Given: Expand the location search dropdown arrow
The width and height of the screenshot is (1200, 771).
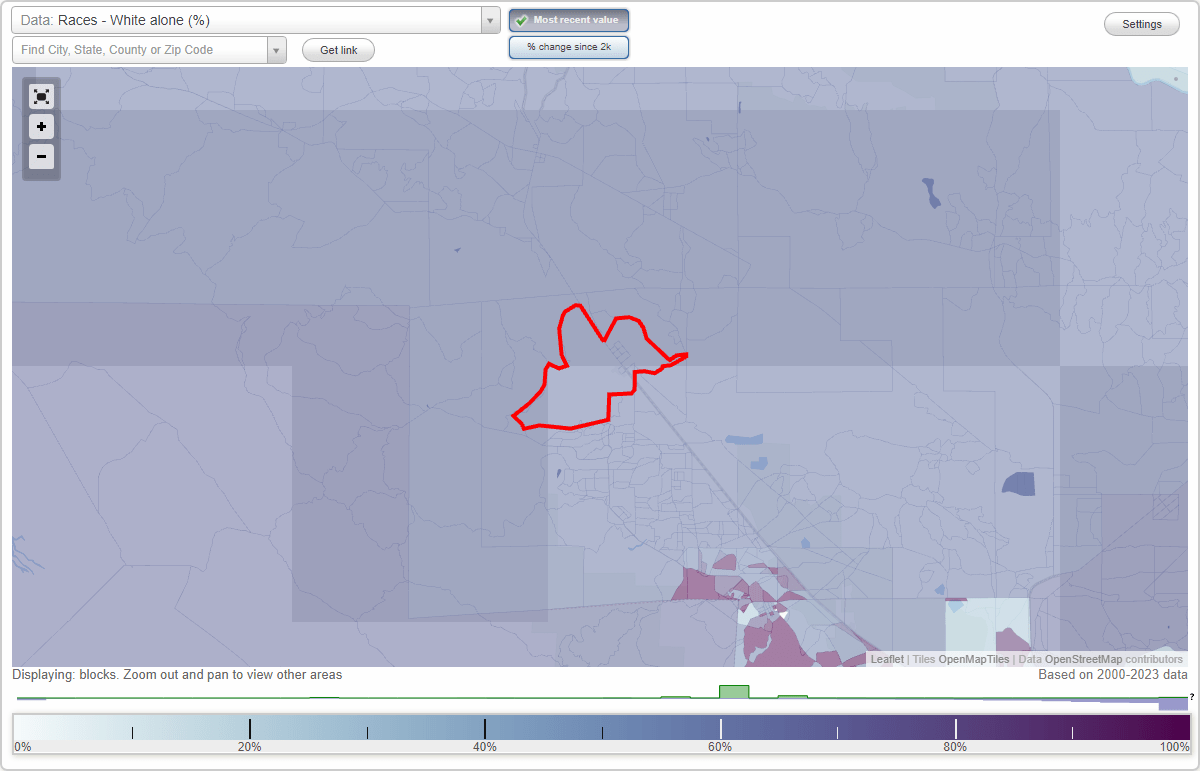Looking at the screenshot, I should pos(277,49).
